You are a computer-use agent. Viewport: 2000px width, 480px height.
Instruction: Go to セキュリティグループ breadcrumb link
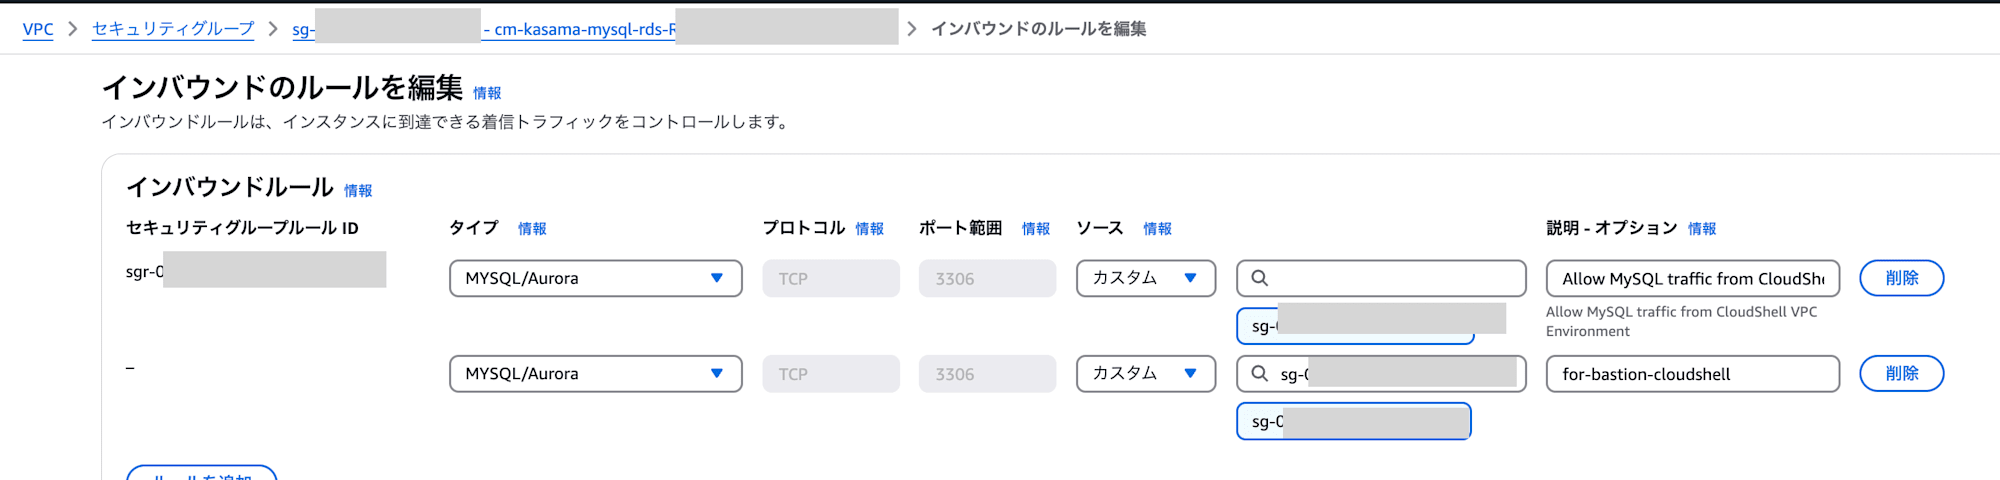(x=173, y=29)
